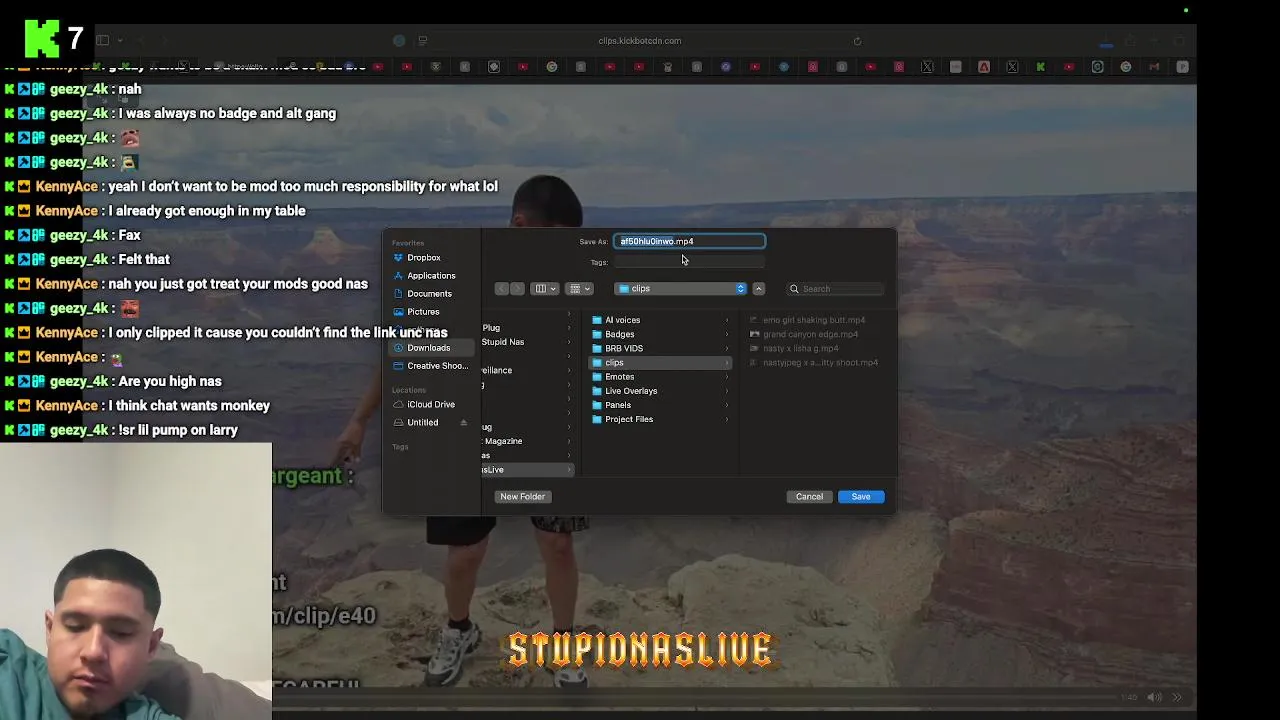This screenshot has height=720, width=1280.
Task: Switch to the Gmail browser tab
Action: point(1154,67)
